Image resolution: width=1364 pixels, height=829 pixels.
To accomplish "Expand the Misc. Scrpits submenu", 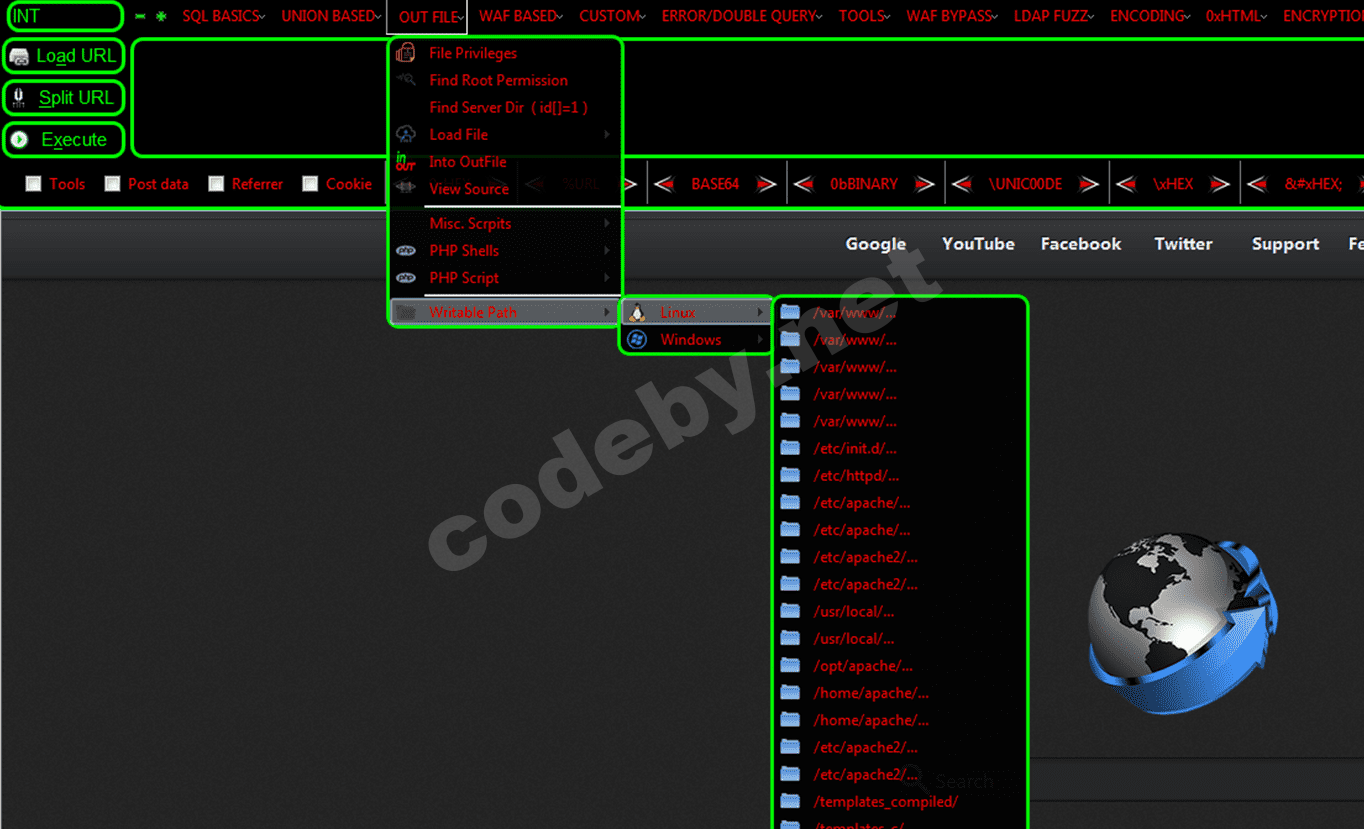I will (x=505, y=224).
